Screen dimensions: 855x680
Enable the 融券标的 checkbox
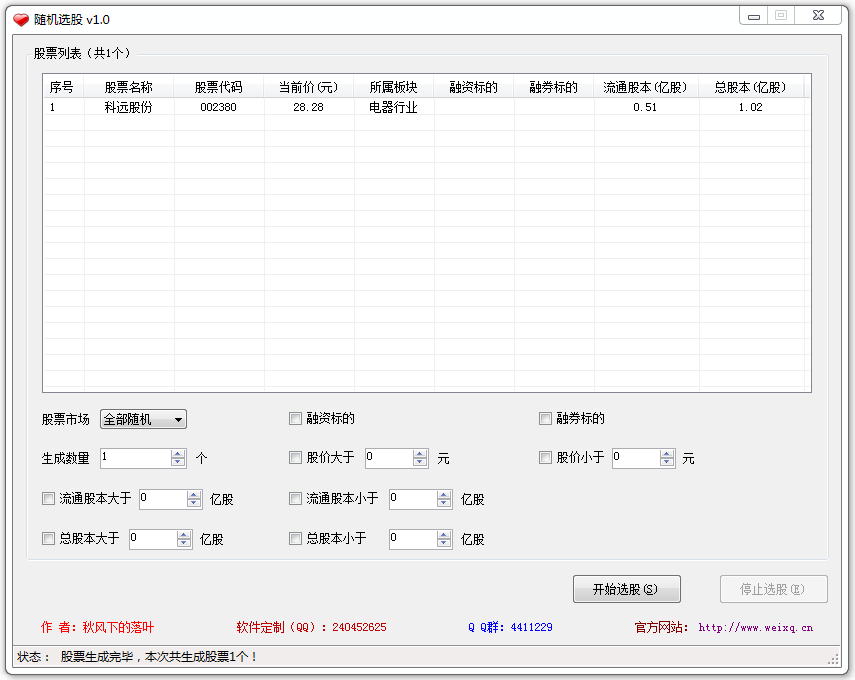pos(545,419)
